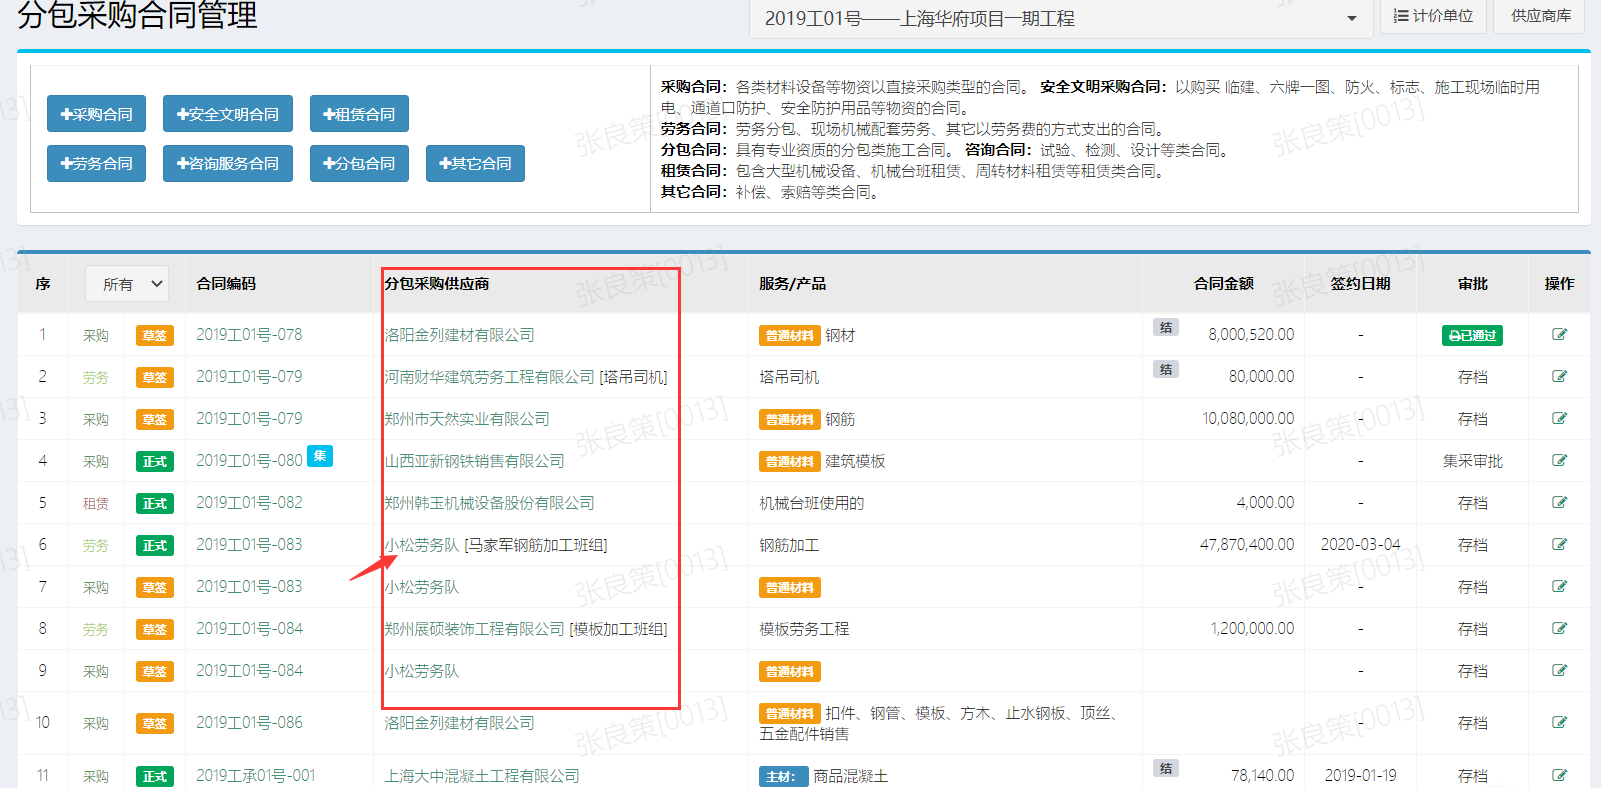Screen dimensions: 1601x788
Task: Add a new 安全文明合同
Action: click(x=228, y=114)
